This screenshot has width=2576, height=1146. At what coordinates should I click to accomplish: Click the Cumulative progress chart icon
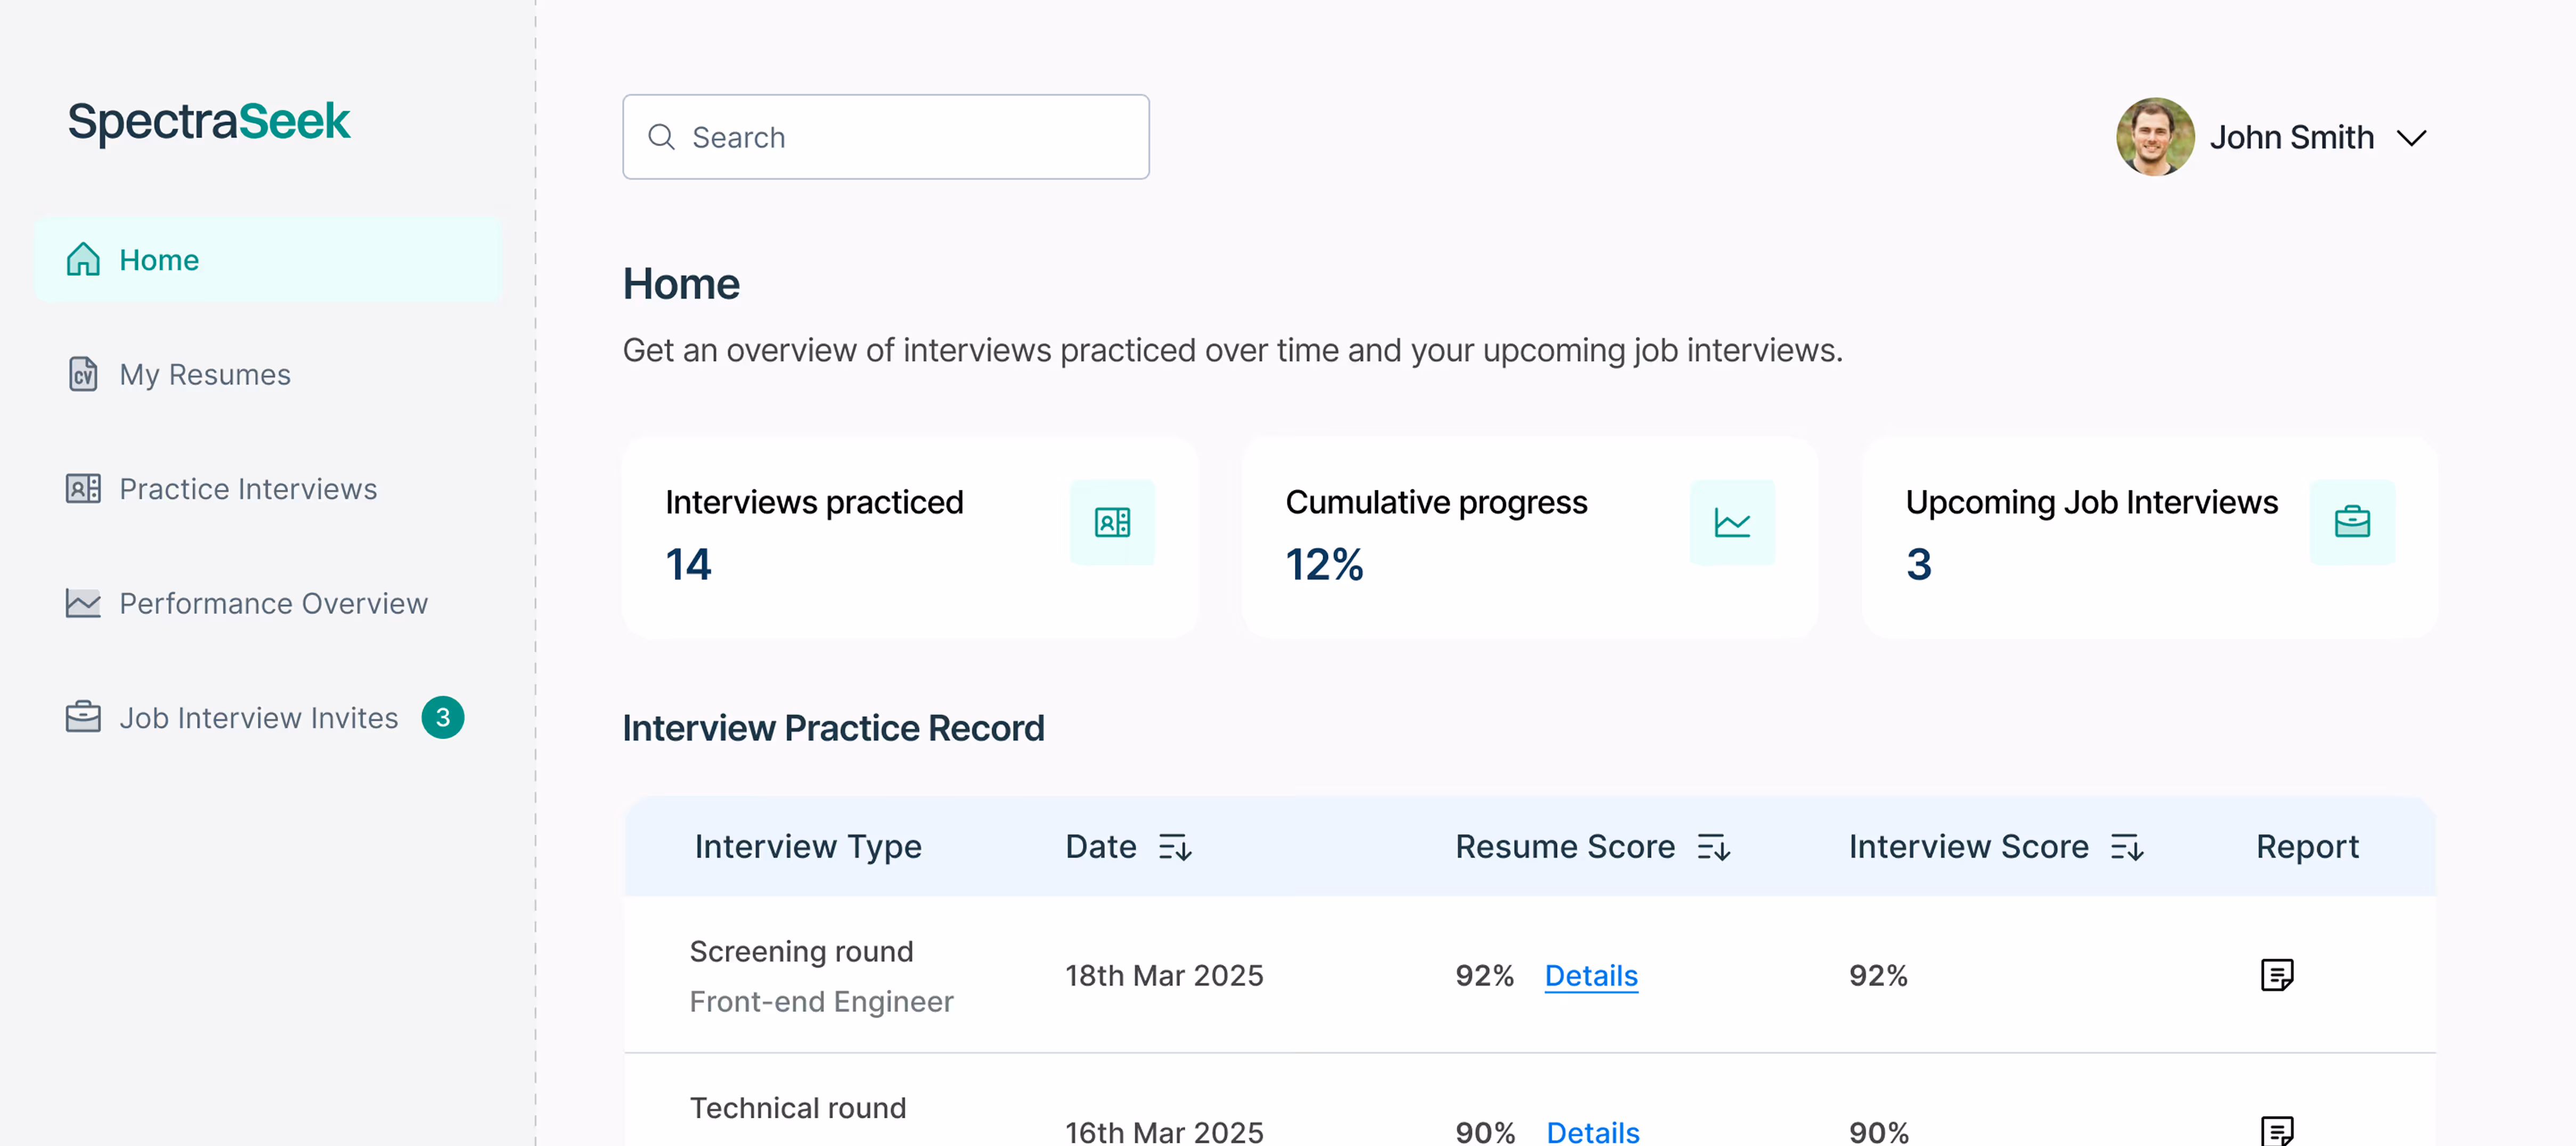(x=1732, y=522)
